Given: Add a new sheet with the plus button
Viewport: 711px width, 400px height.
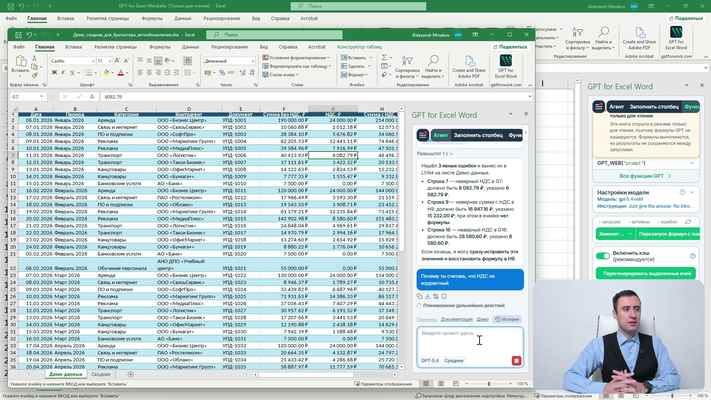Looking at the screenshot, I should [x=131, y=374].
